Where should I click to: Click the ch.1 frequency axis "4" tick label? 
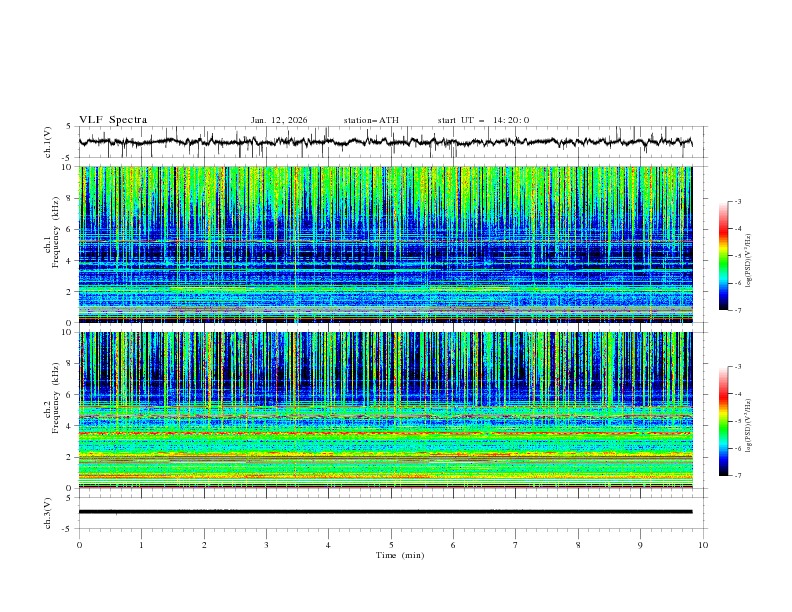click(70, 261)
